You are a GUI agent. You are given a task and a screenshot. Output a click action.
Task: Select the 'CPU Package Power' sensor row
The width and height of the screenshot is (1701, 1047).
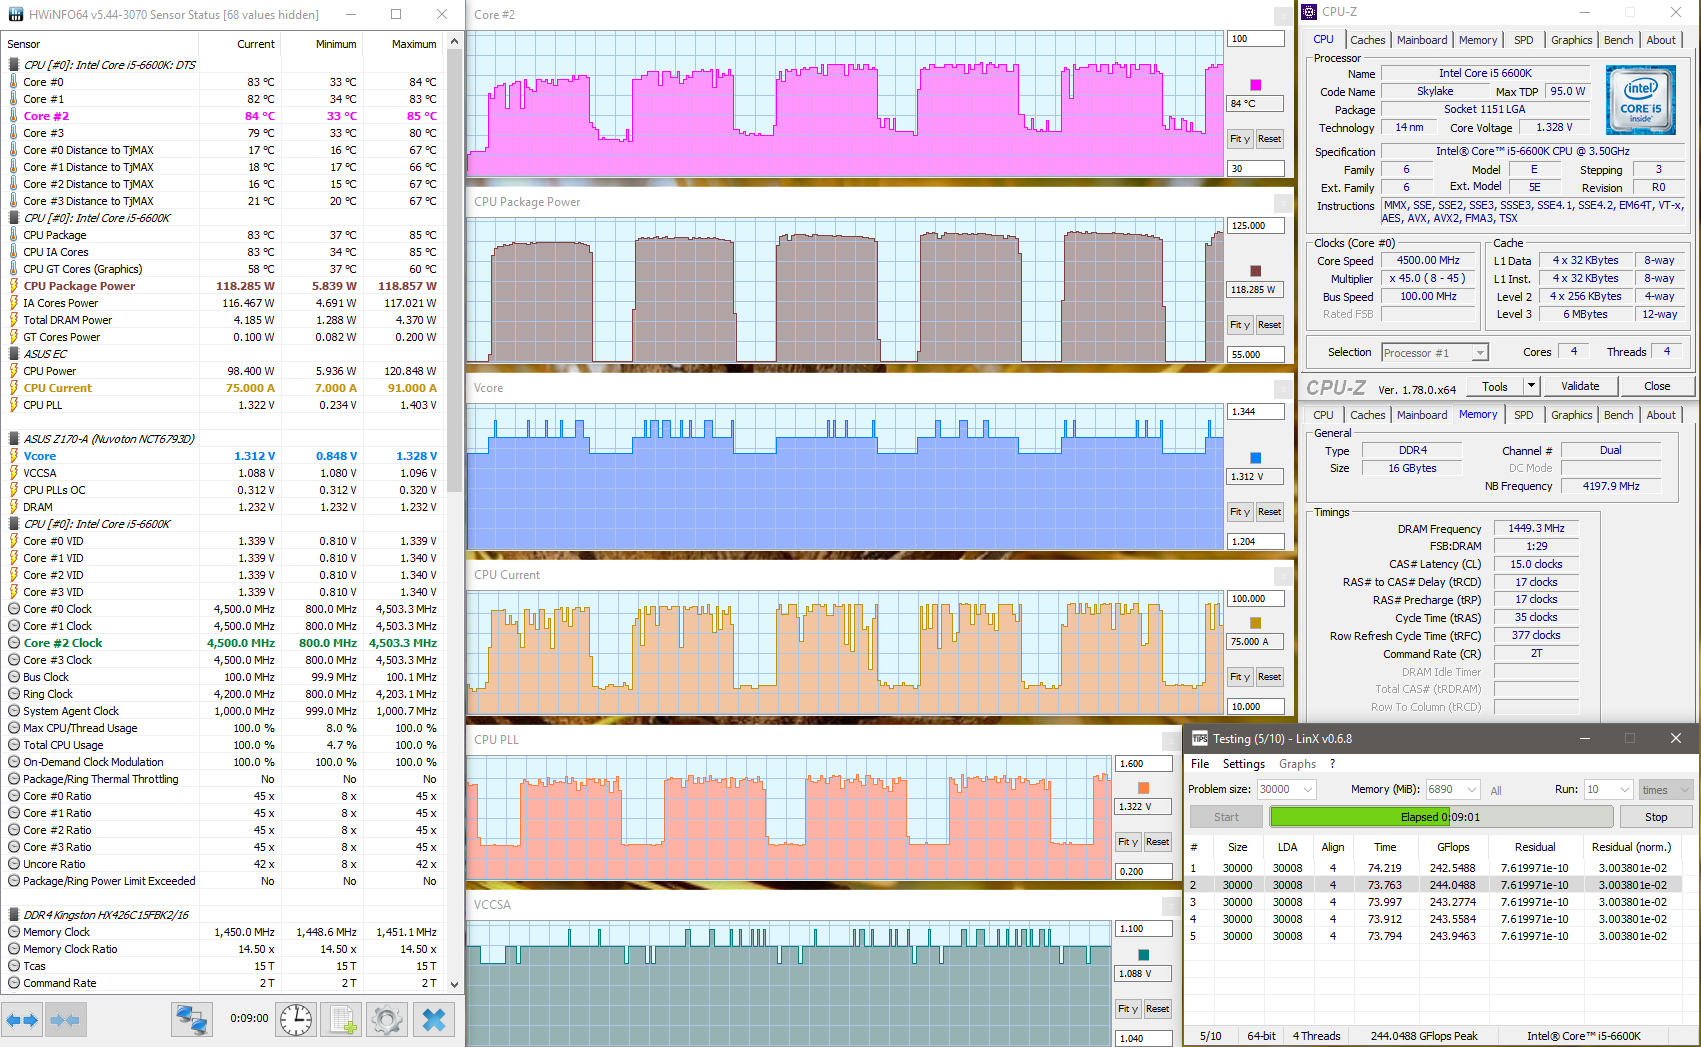click(x=223, y=286)
